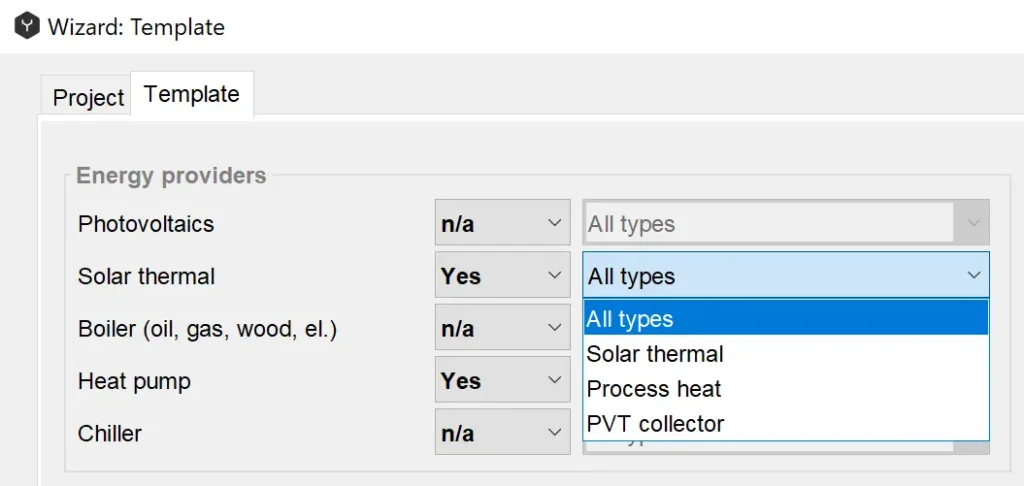Collapse the Solar thermal types combo box

click(x=973, y=276)
